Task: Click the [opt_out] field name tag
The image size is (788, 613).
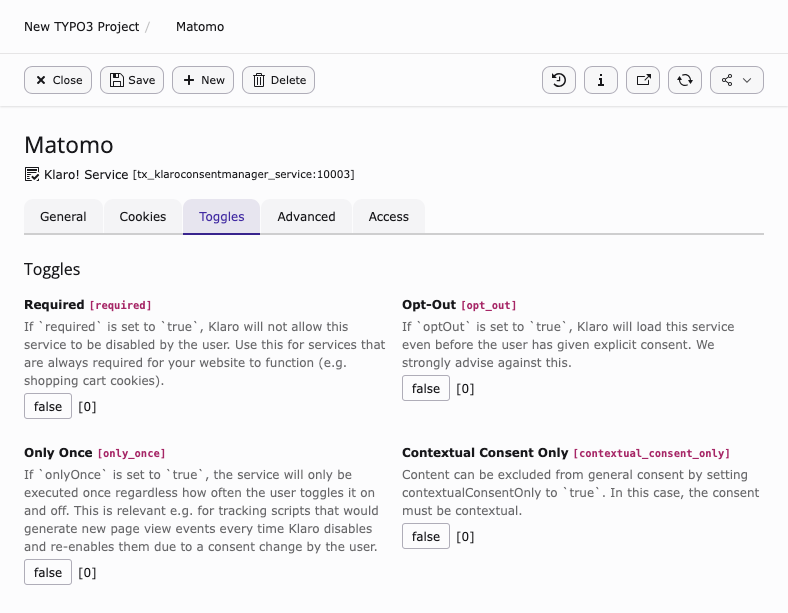Action: (488, 305)
